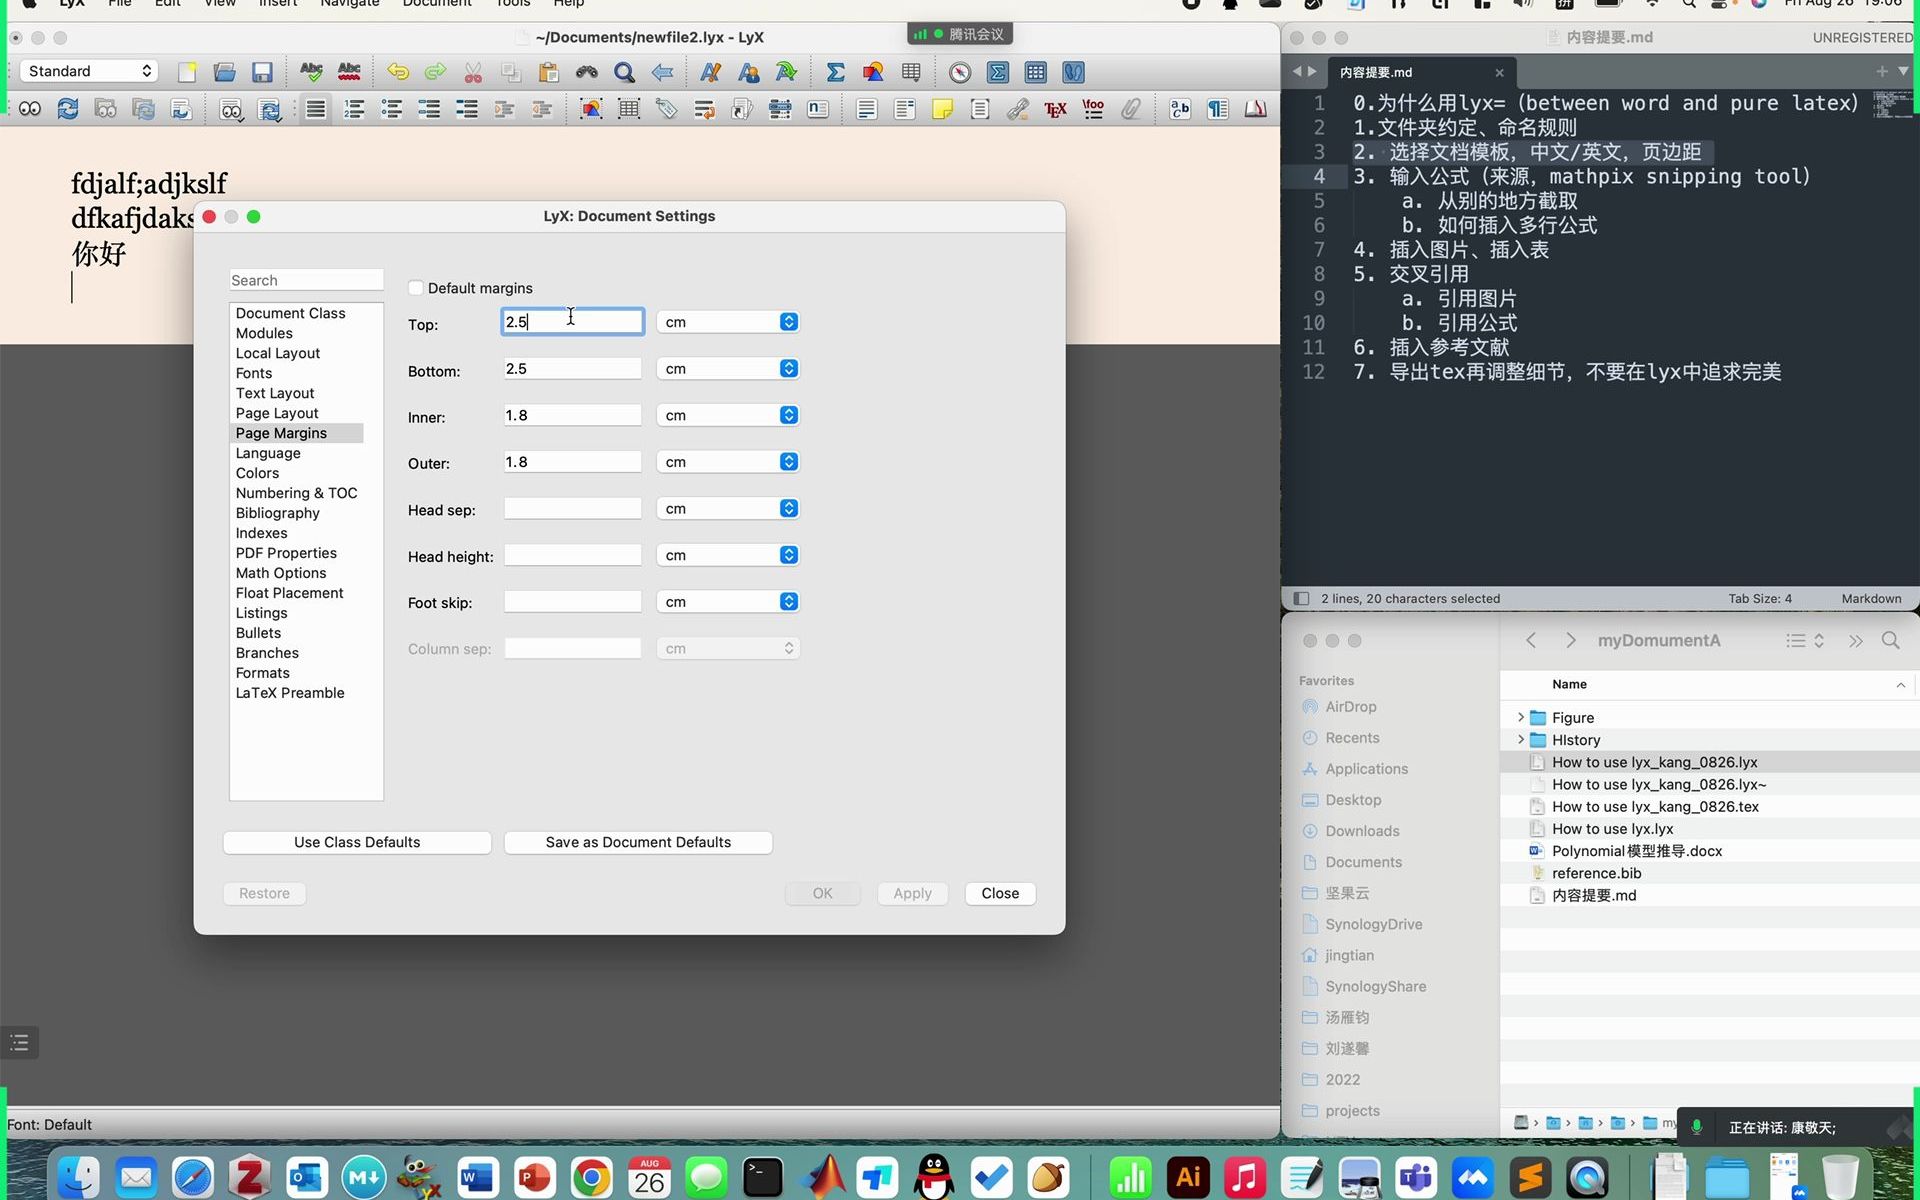The image size is (1920, 1200).
Task: Expand the Inner margin unit dropdown
Action: (x=789, y=415)
